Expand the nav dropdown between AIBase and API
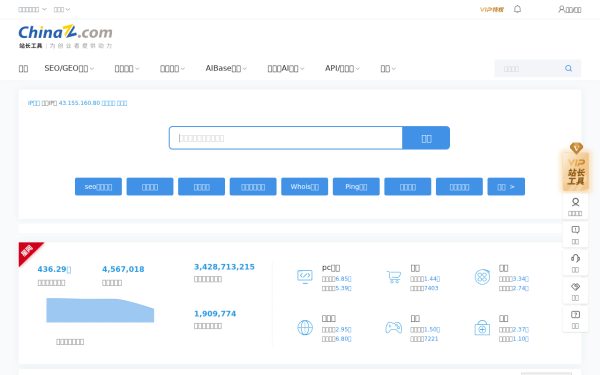This screenshot has width=600, height=375. 285,68
